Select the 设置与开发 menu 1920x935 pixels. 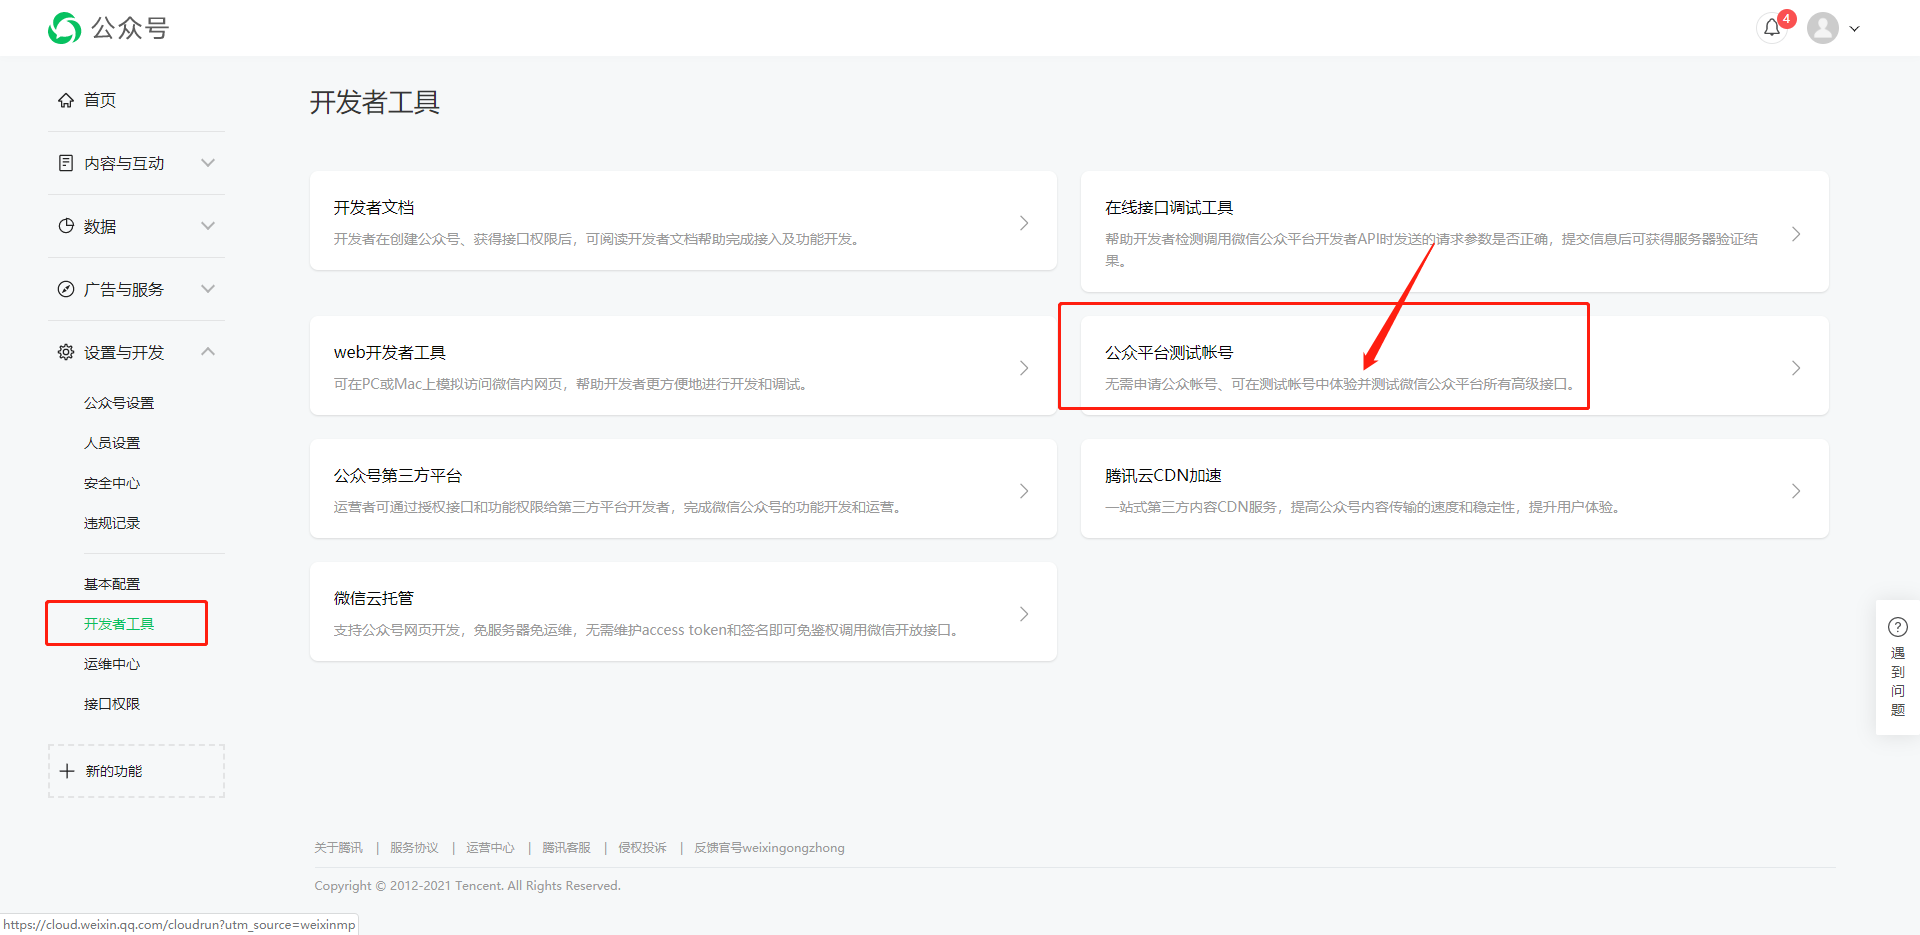click(x=136, y=352)
